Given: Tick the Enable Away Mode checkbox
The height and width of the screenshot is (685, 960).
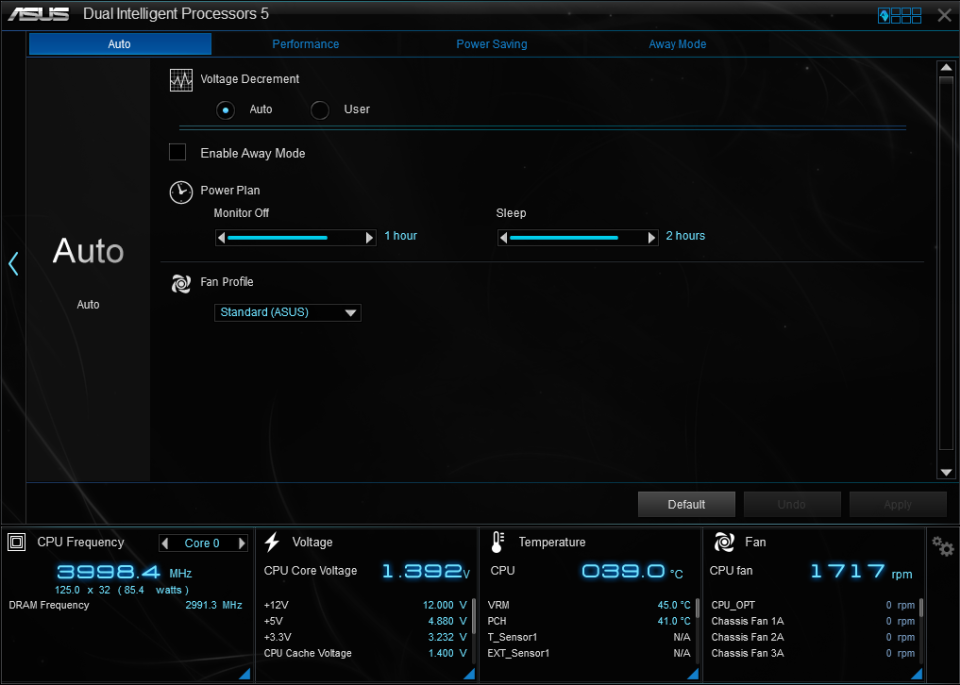Looking at the screenshot, I should click(178, 152).
